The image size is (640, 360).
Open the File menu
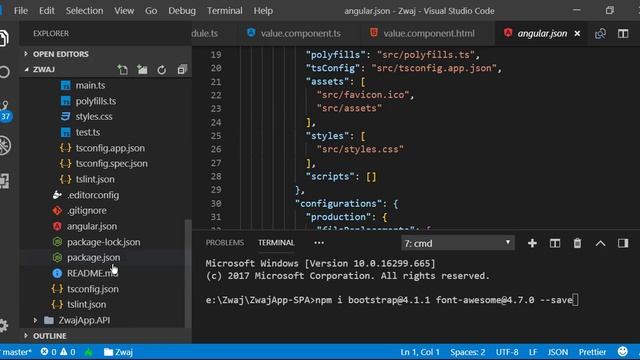pos(20,11)
